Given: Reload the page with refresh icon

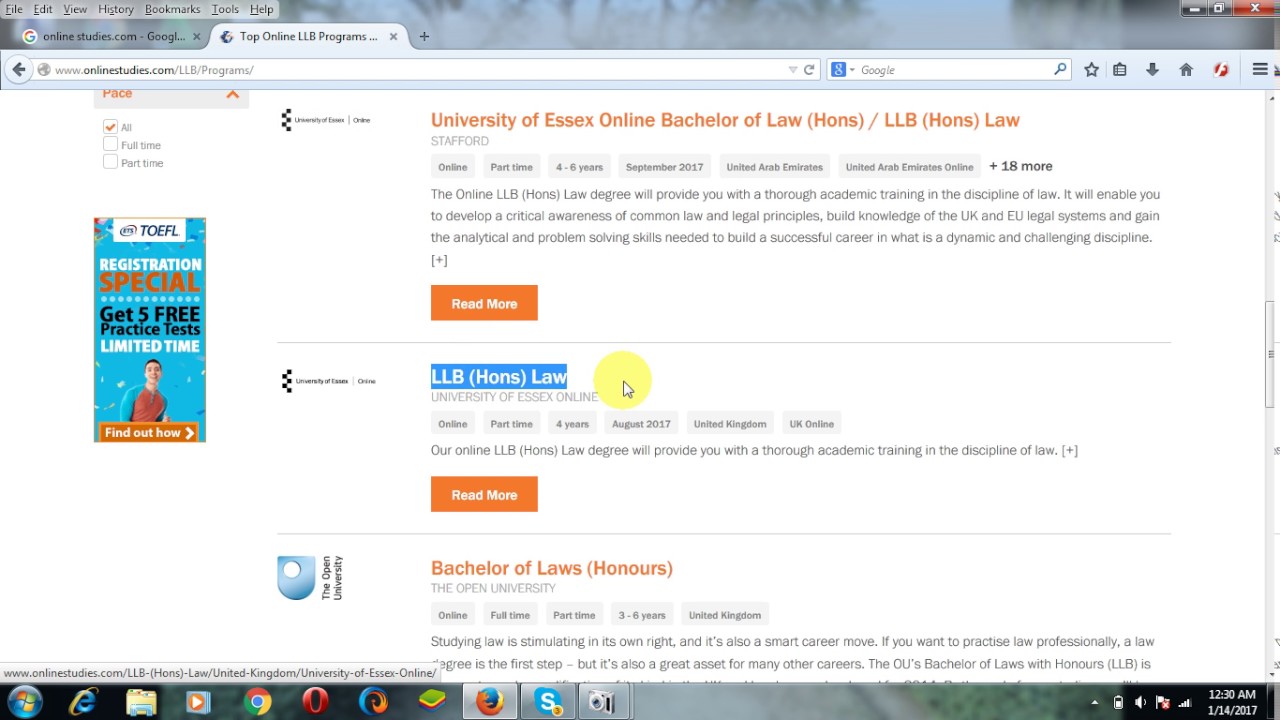Looking at the screenshot, I should click(x=809, y=70).
